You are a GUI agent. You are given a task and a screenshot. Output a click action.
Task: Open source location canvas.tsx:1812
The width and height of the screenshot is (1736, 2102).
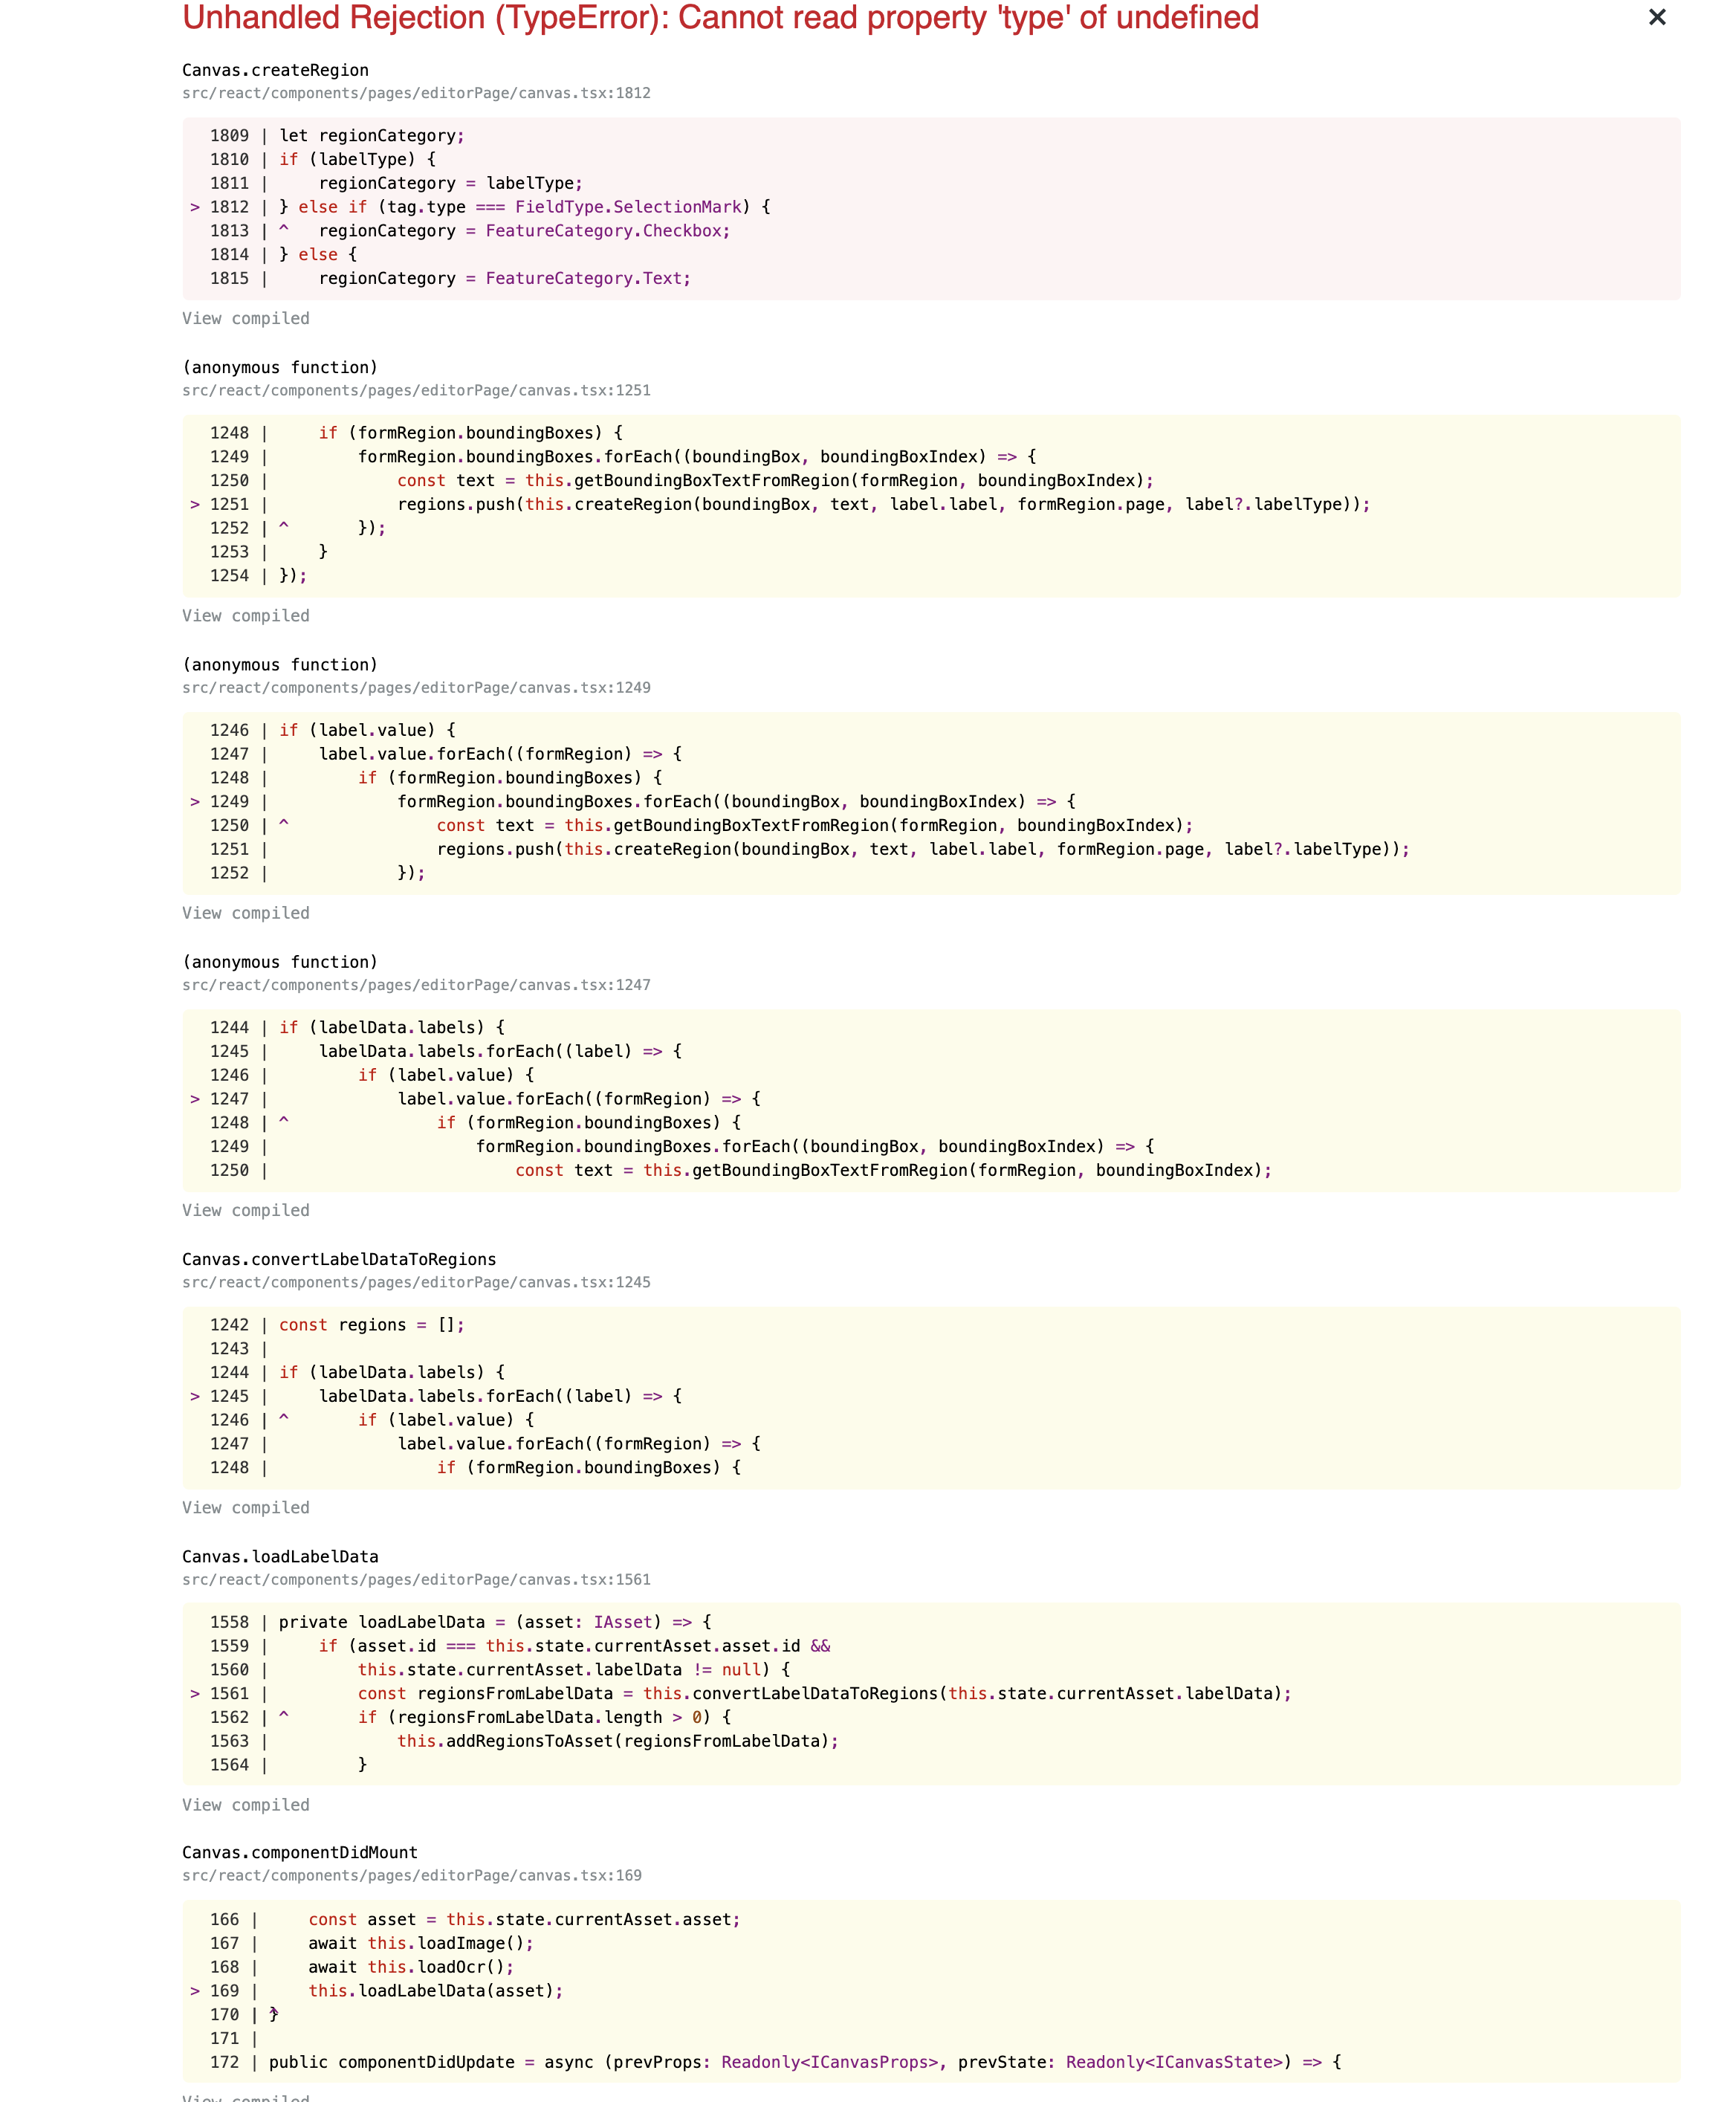point(416,93)
